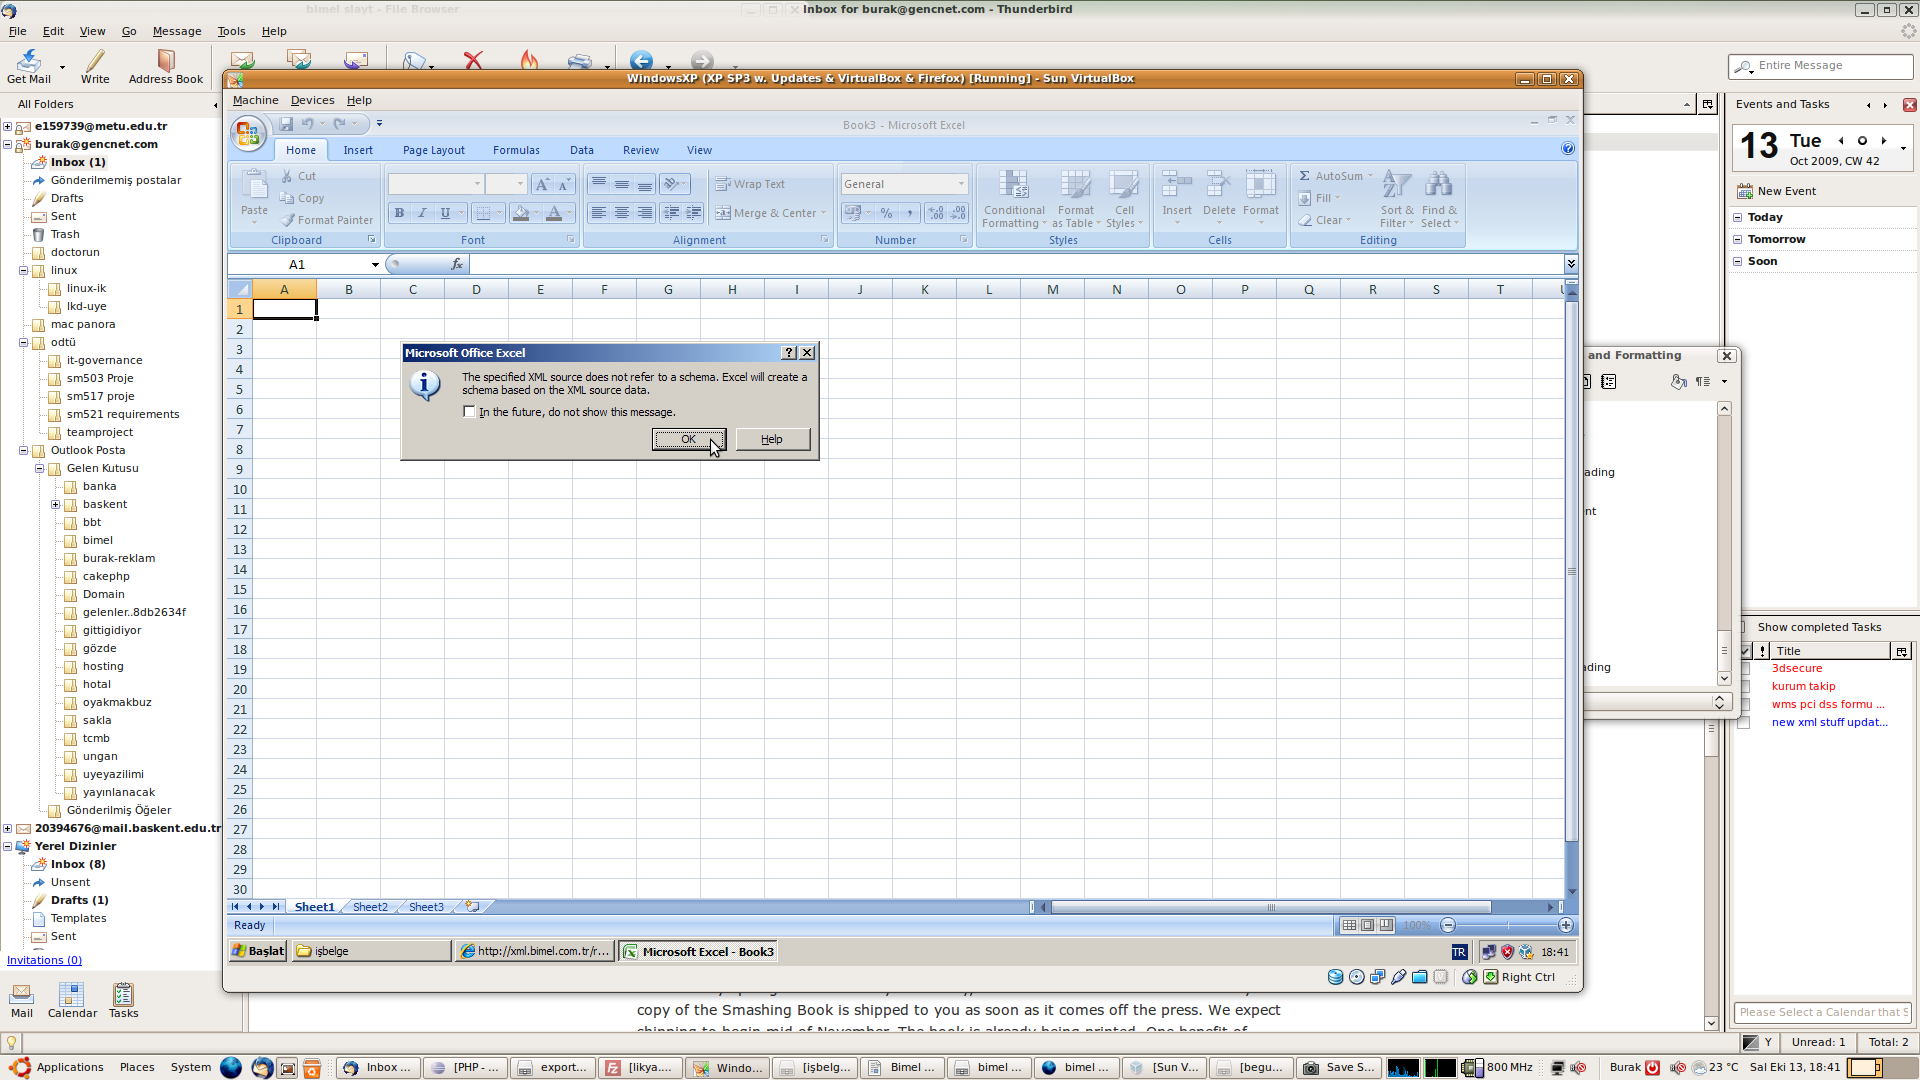The image size is (1920, 1080).
Task: Click center horizontal alignment icon
Action: (621, 213)
